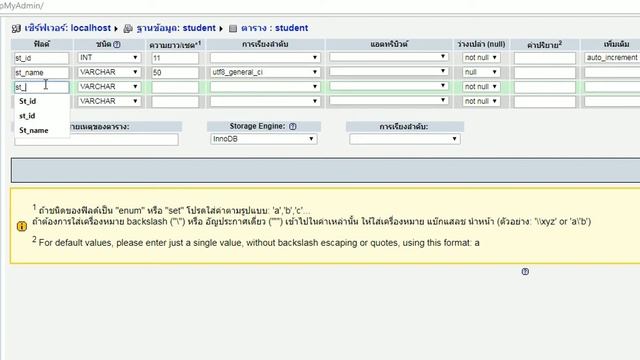Open the table collation dropdown
The width and height of the screenshot is (640, 360).
(x=405, y=139)
